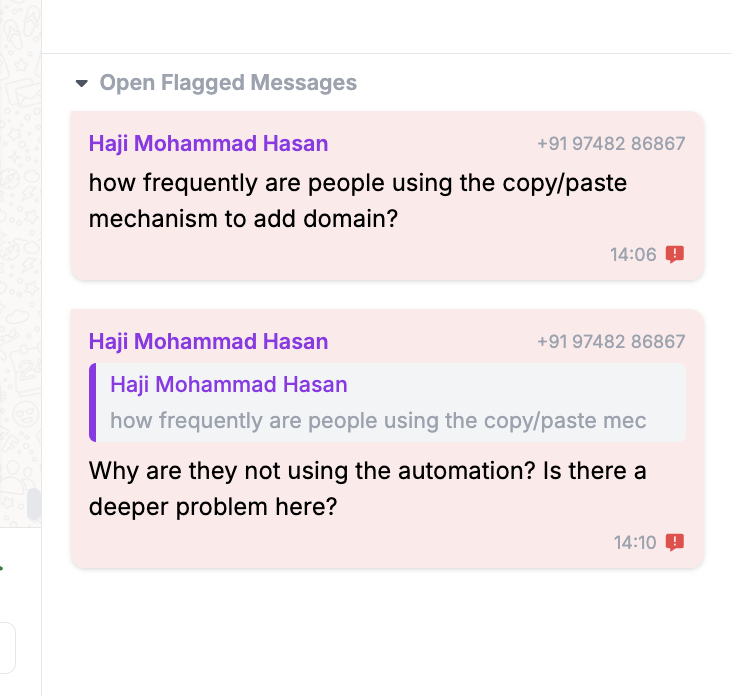Select the 'Why are they not using' message
The height and width of the screenshot is (696, 732).
[367, 488]
